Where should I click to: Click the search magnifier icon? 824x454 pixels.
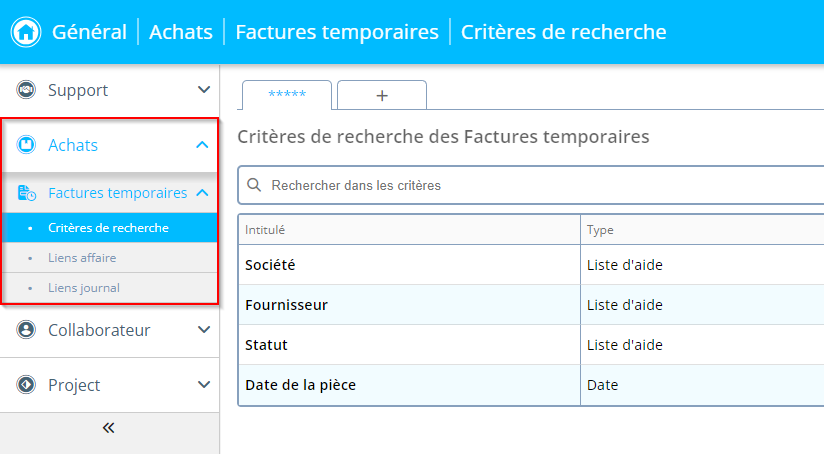pyautogui.click(x=254, y=185)
